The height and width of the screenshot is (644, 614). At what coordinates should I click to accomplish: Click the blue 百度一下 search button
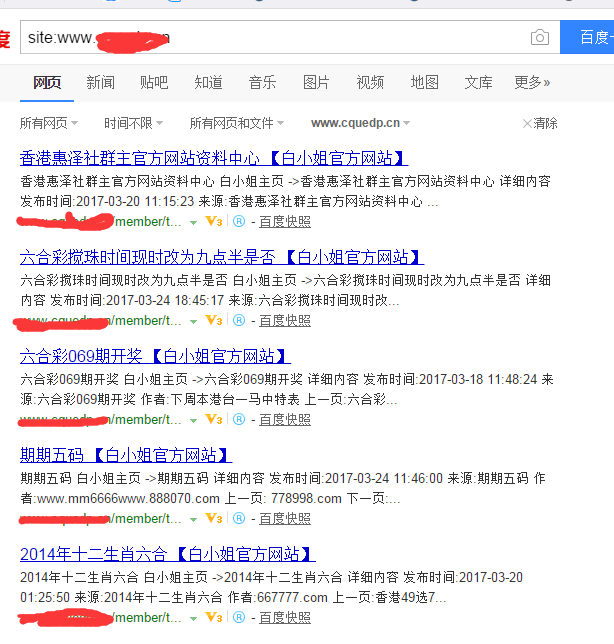(x=587, y=37)
